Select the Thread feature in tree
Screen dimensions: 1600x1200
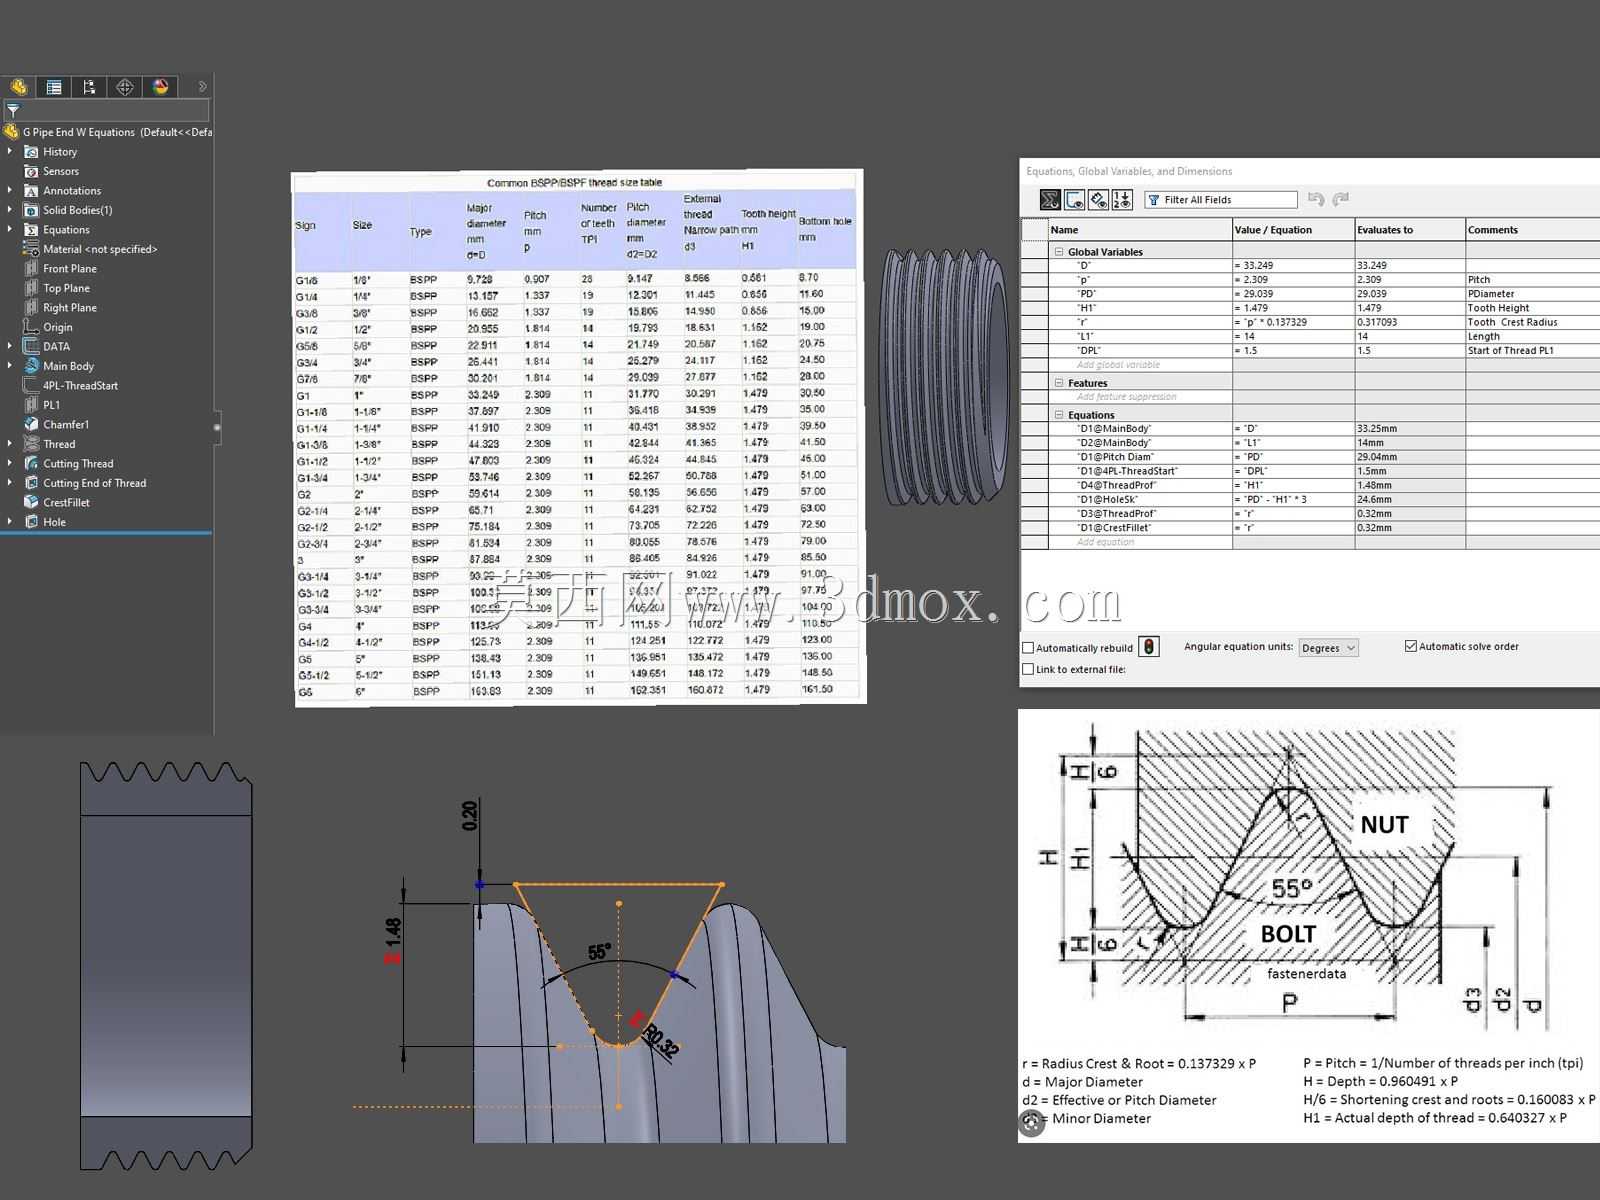59,444
